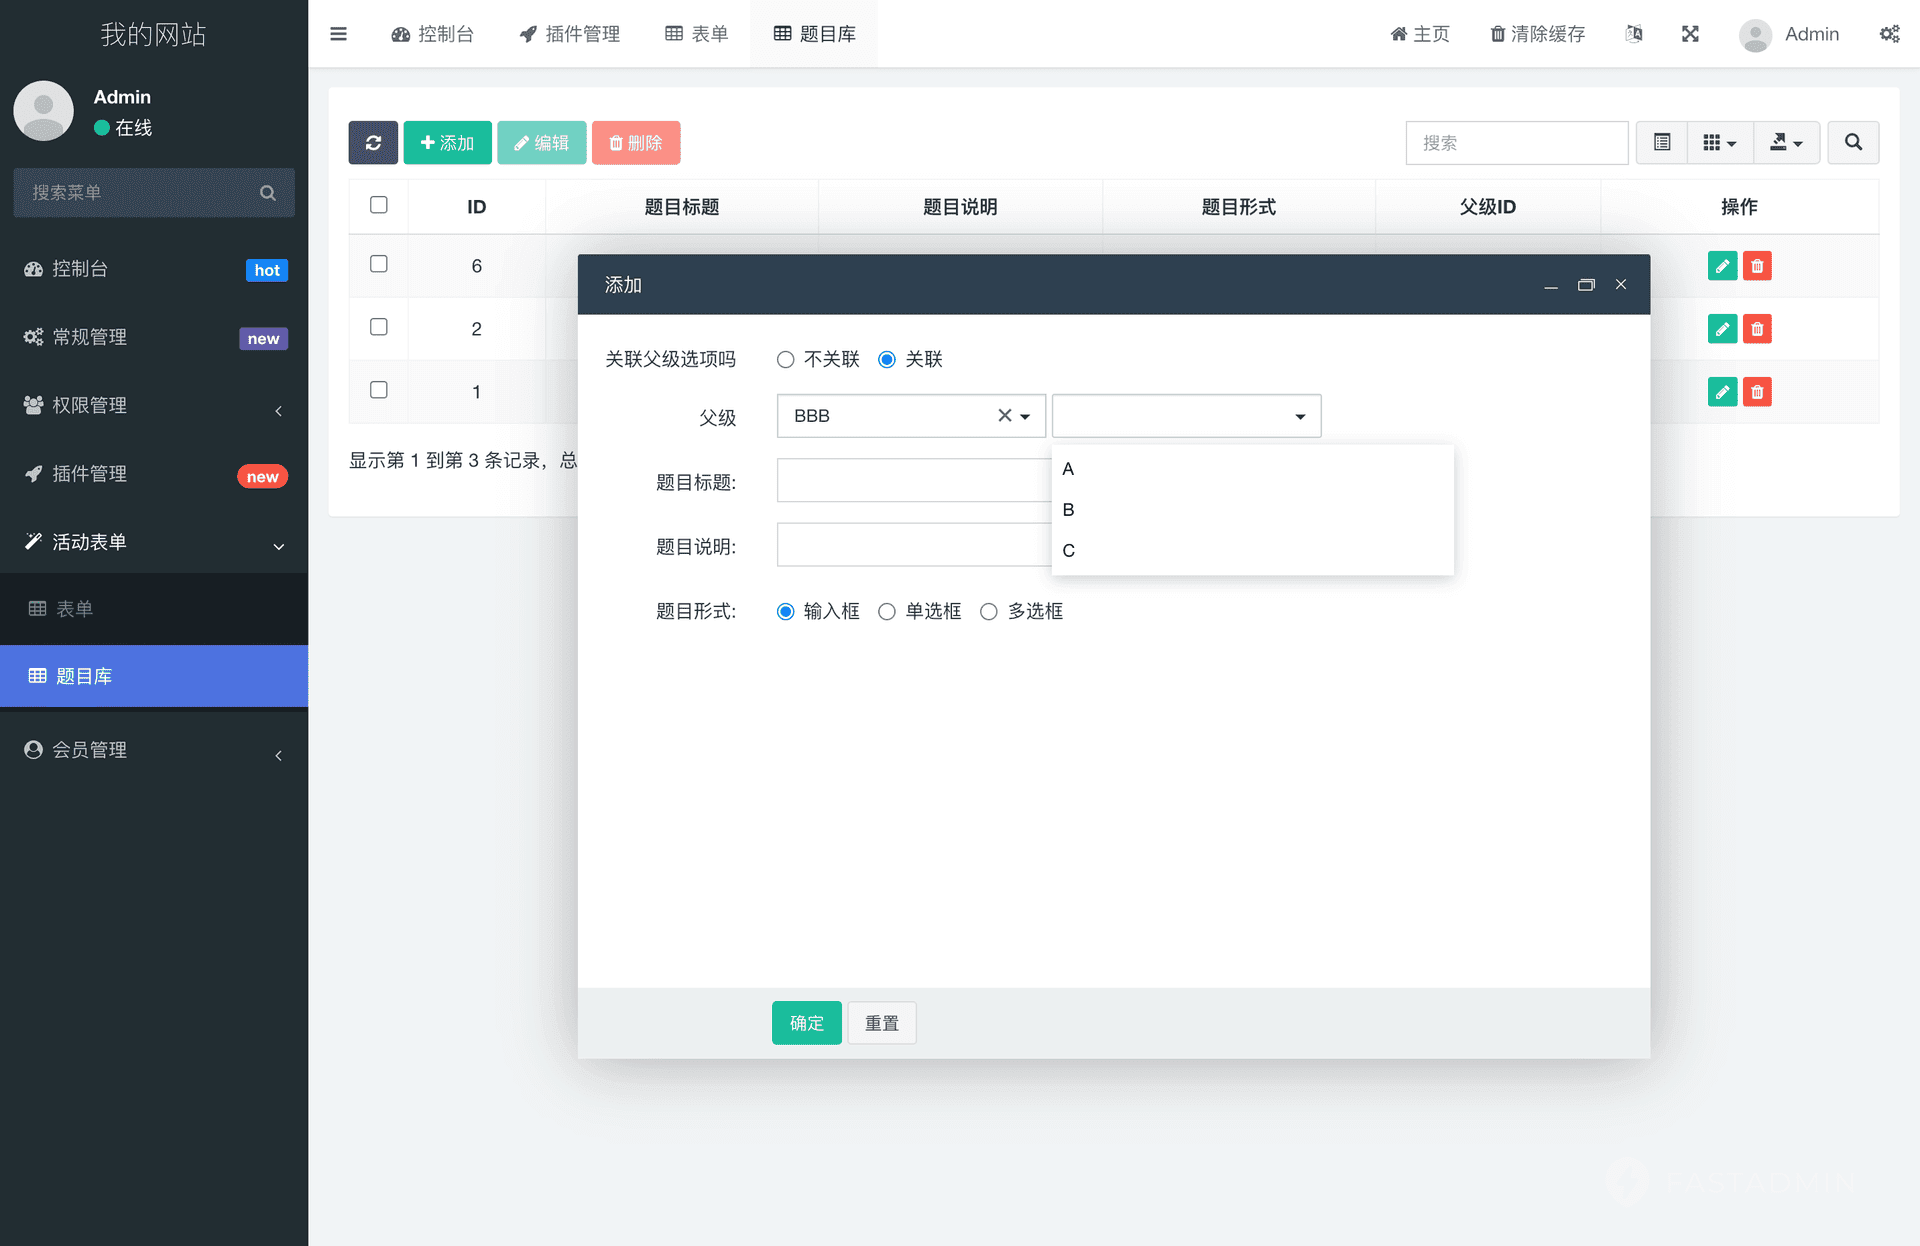The height and width of the screenshot is (1246, 1920).
Task: Choose option B from the dropdown list
Action: (x=1069, y=510)
